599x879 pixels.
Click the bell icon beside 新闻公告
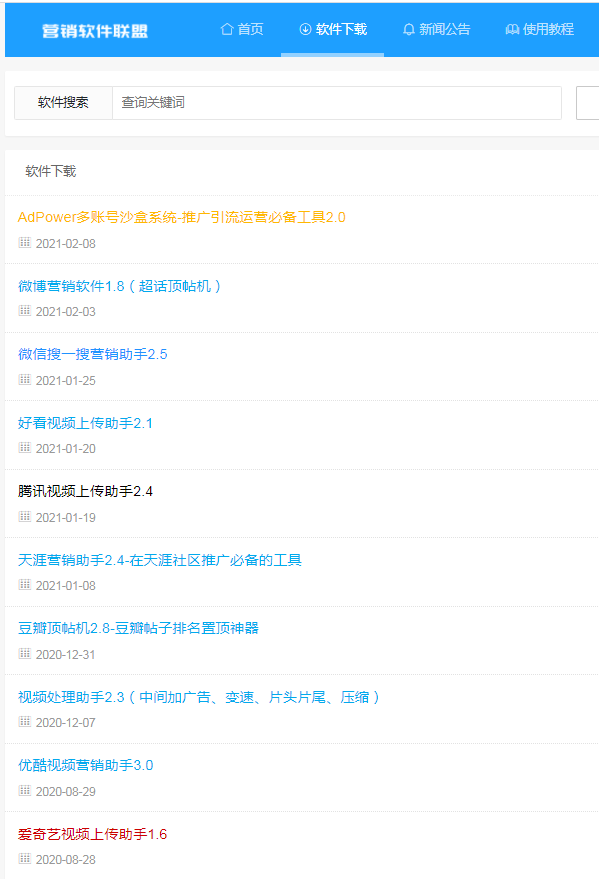click(409, 29)
